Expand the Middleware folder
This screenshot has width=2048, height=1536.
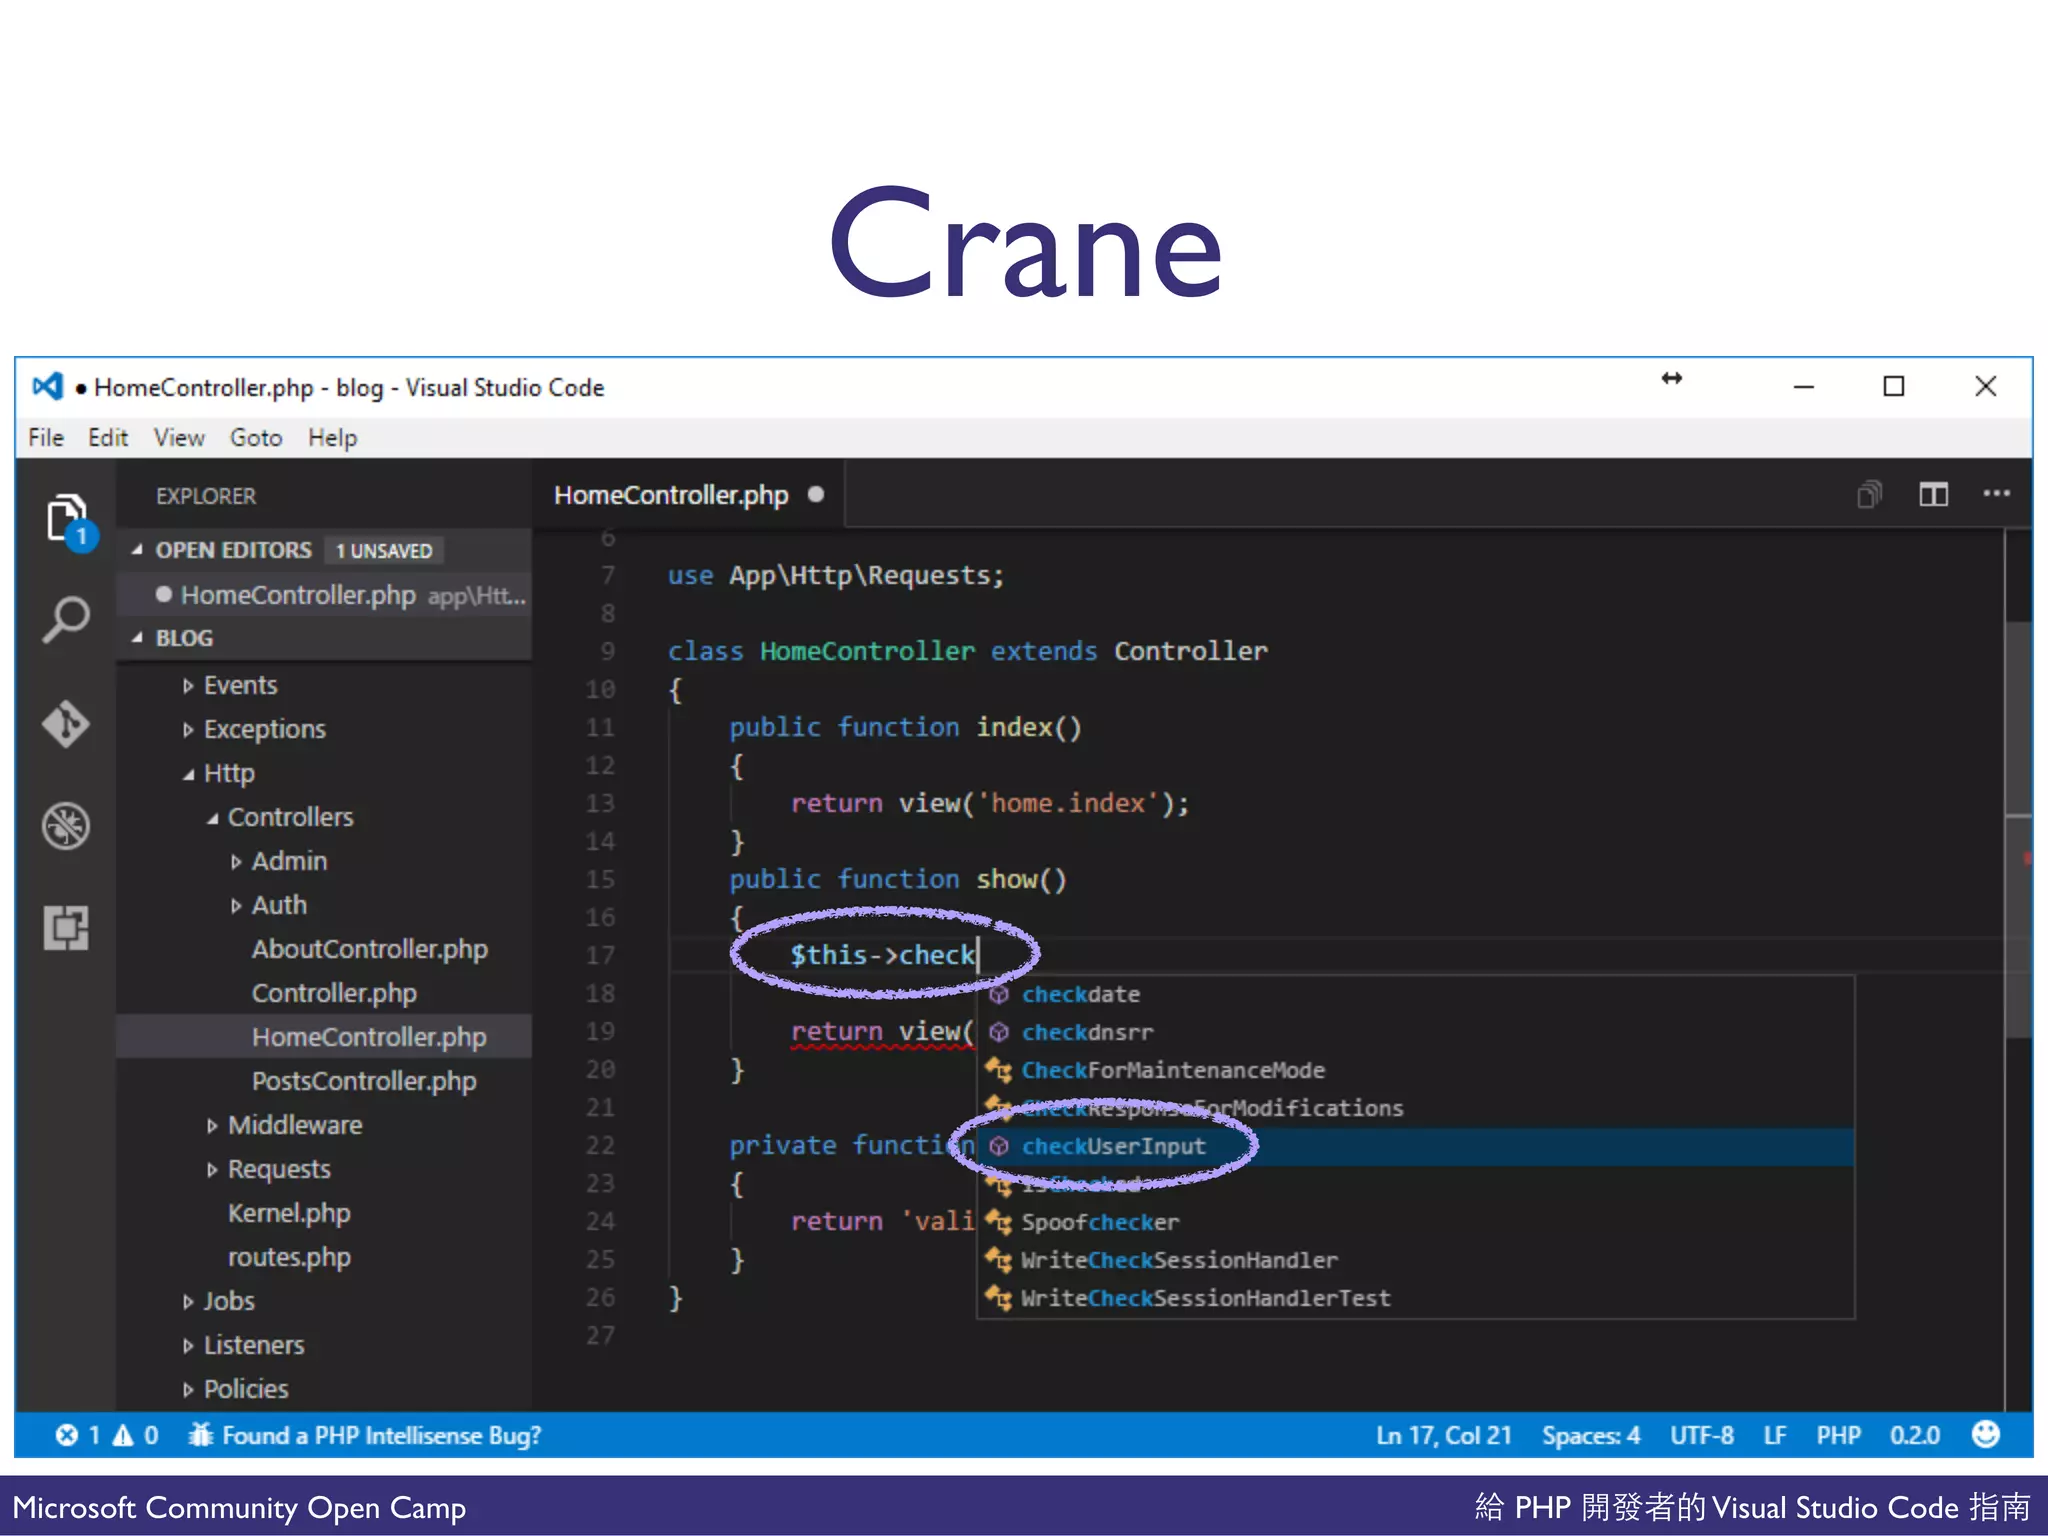[212, 1126]
